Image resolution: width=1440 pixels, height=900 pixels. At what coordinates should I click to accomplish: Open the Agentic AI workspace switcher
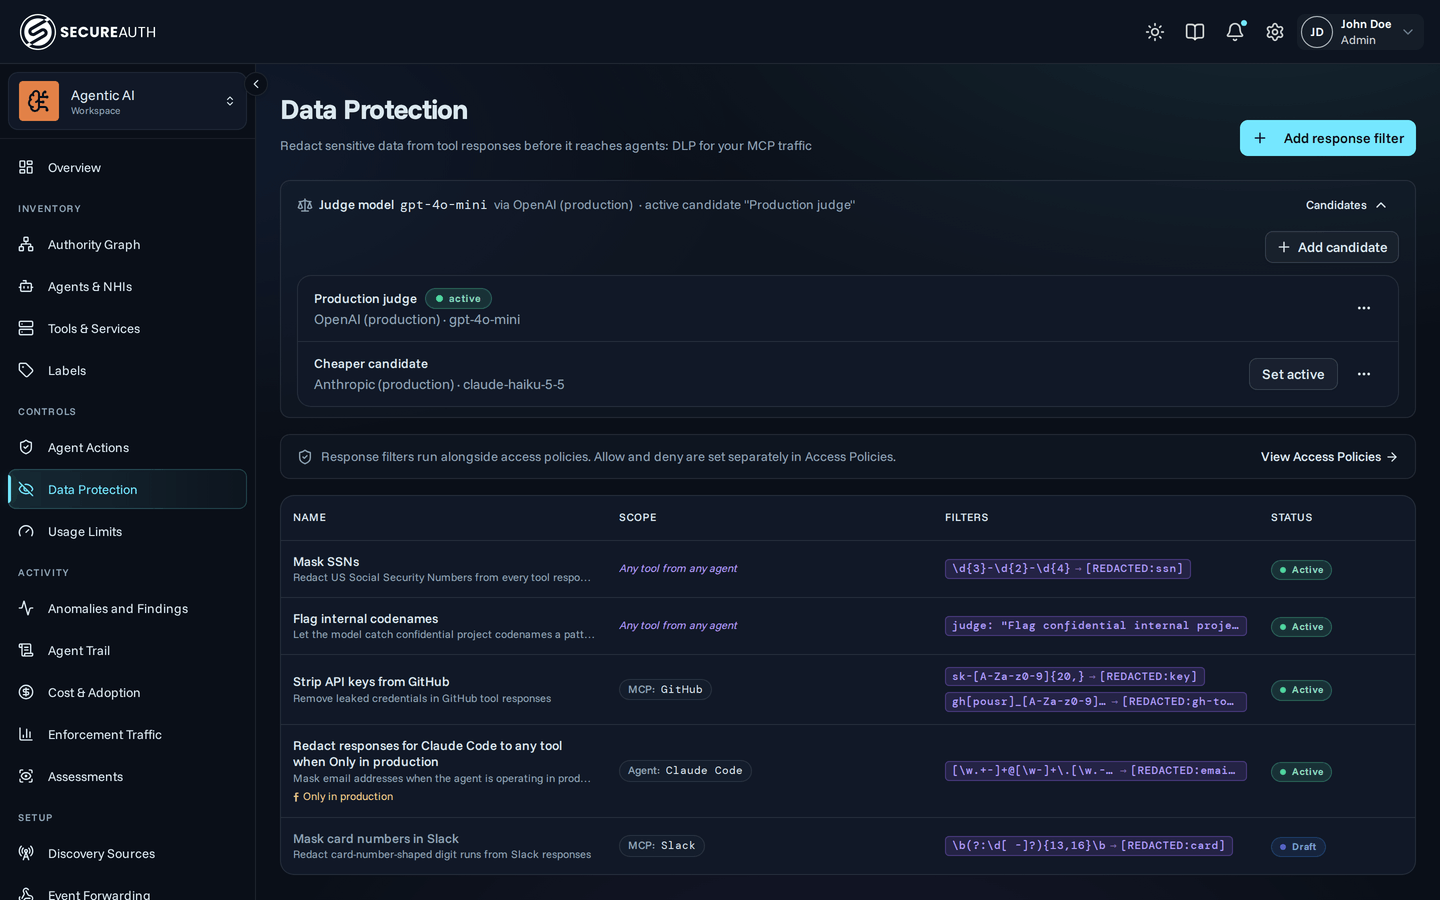(127, 101)
